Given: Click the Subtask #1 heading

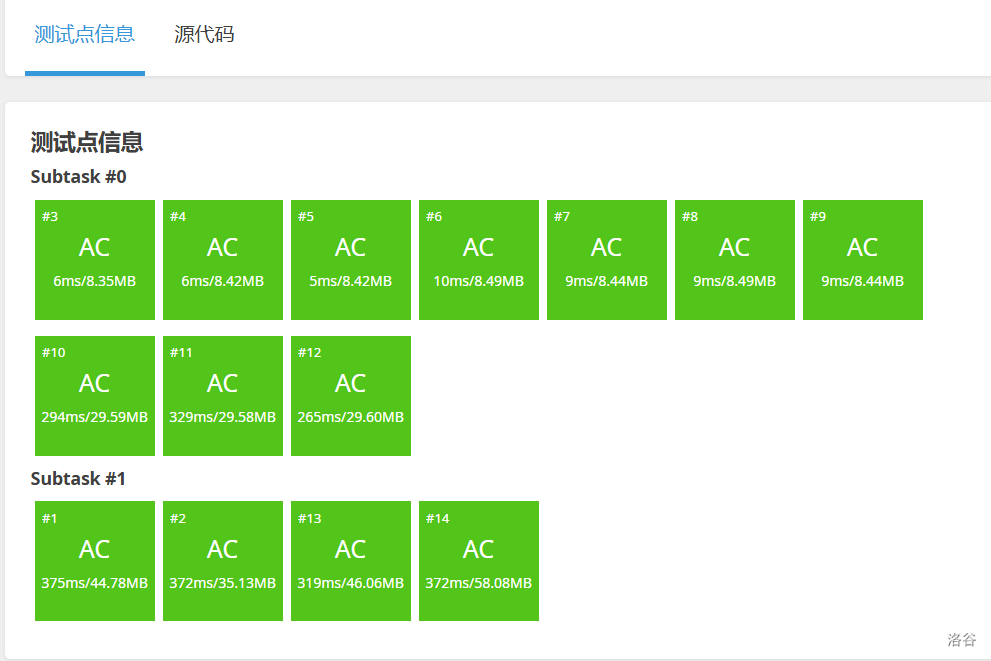Looking at the screenshot, I should tap(79, 479).
